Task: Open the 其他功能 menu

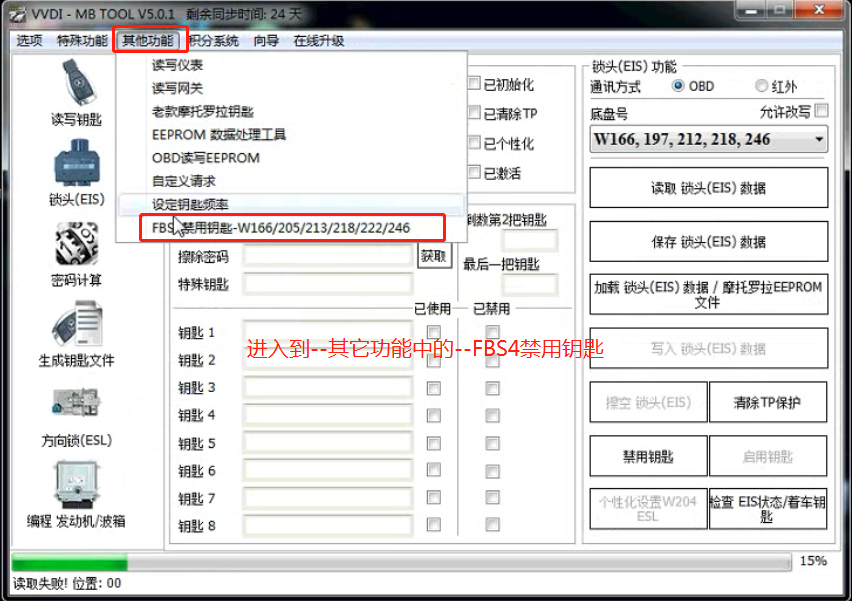Action: coord(148,41)
